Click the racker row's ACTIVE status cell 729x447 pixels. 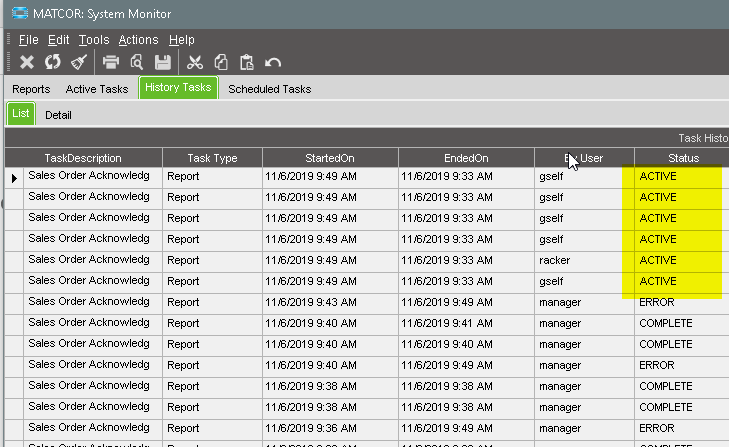[682, 260]
